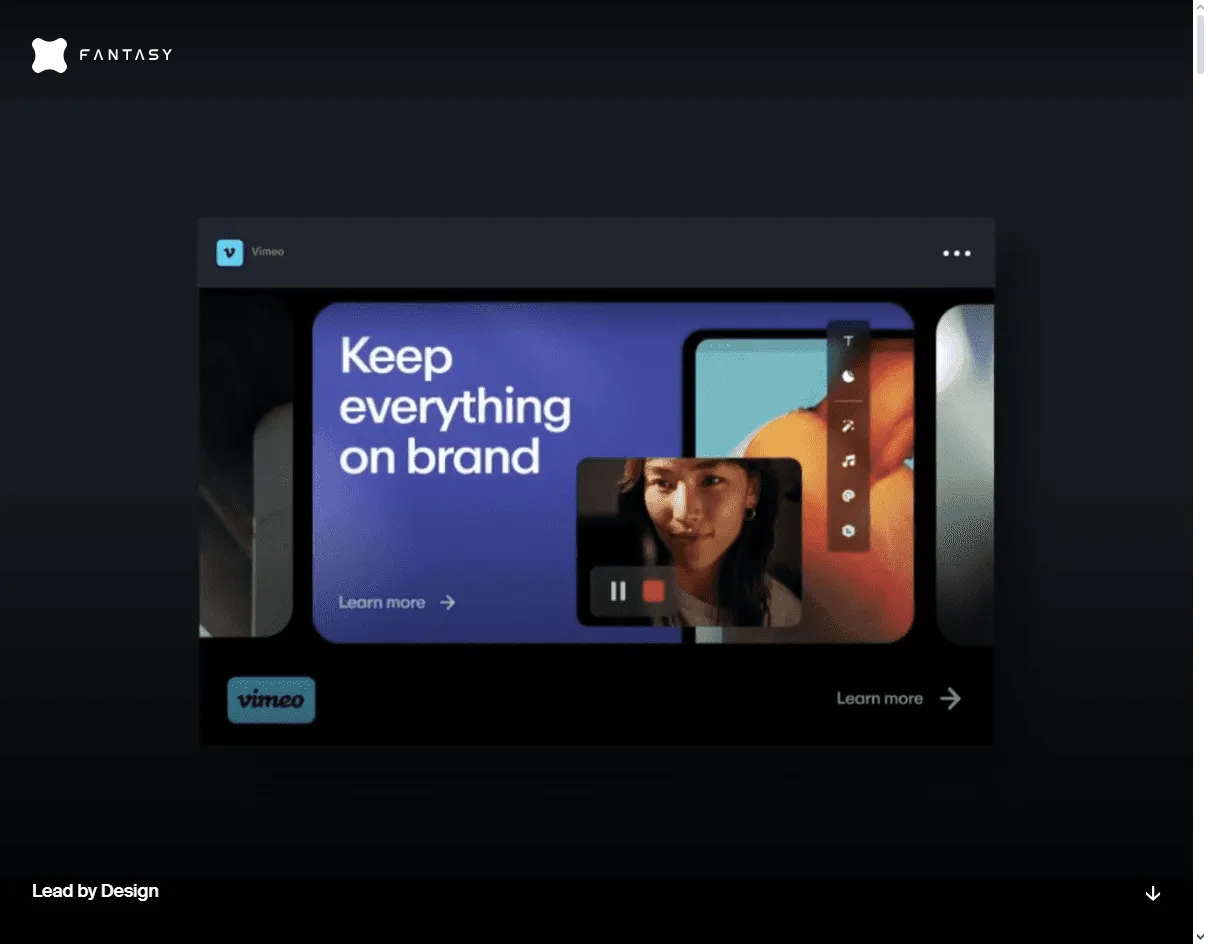Click the woman's video thumbnail
The width and height of the screenshot is (1208, 944).
click(x=689, y=542)
